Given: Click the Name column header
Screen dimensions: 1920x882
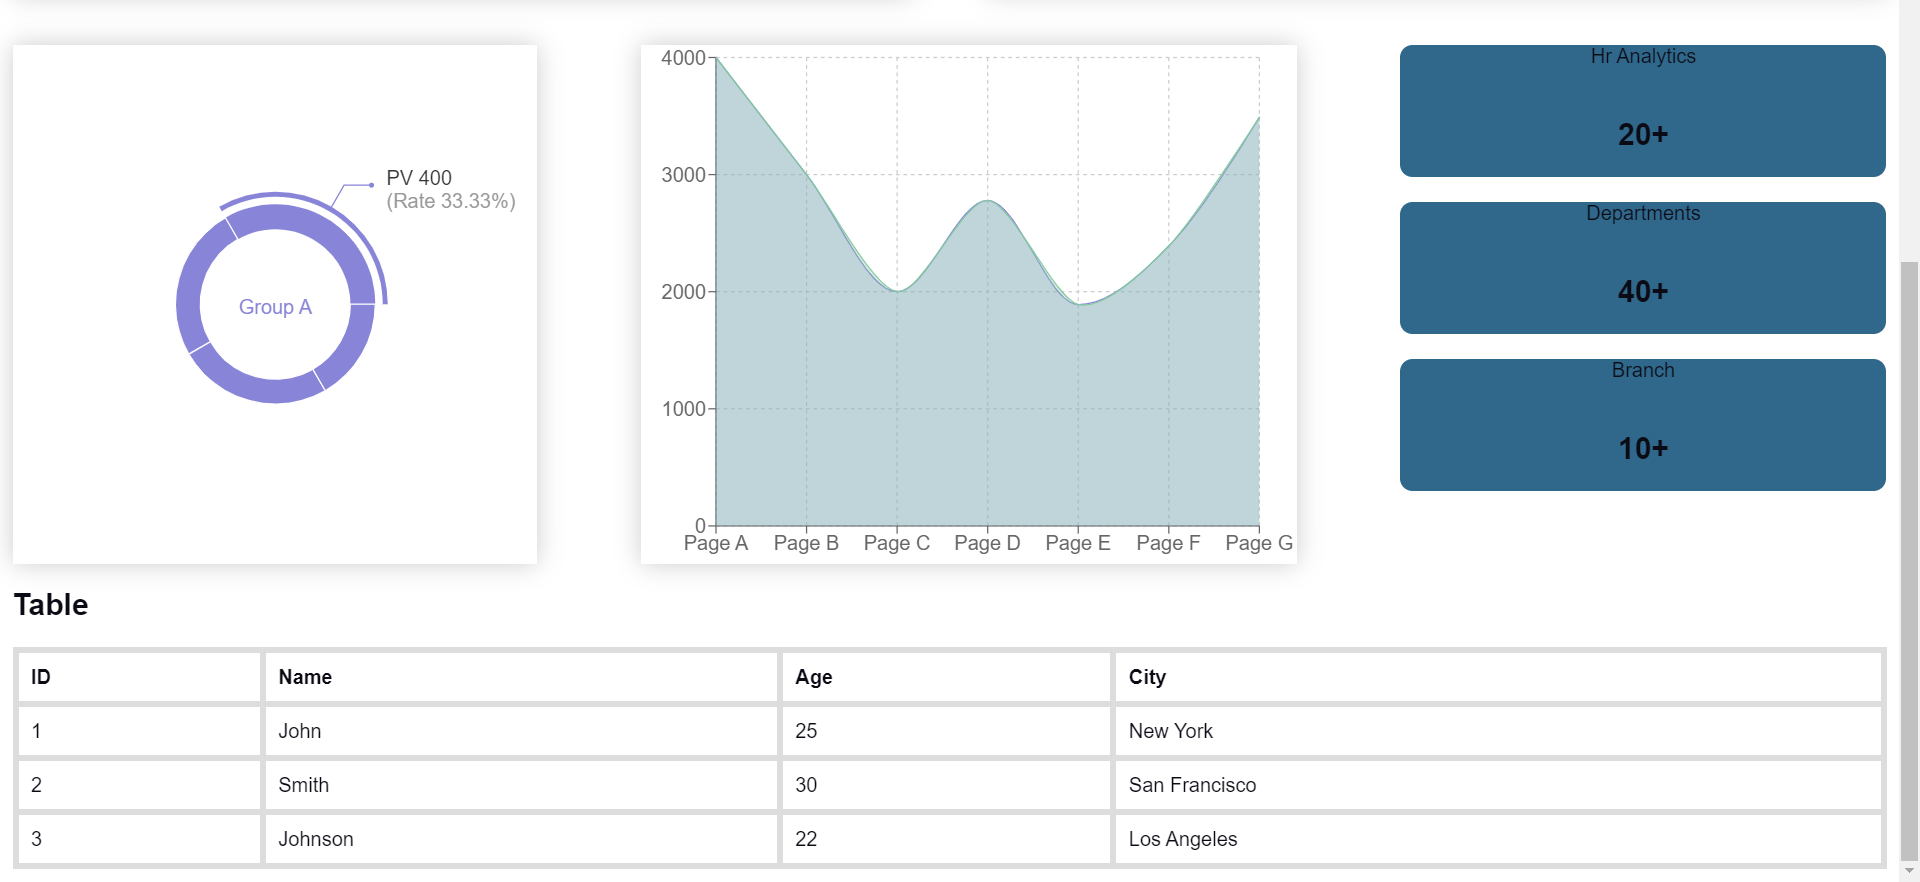Looking at the screenshot, I should [x=305, y=677].
